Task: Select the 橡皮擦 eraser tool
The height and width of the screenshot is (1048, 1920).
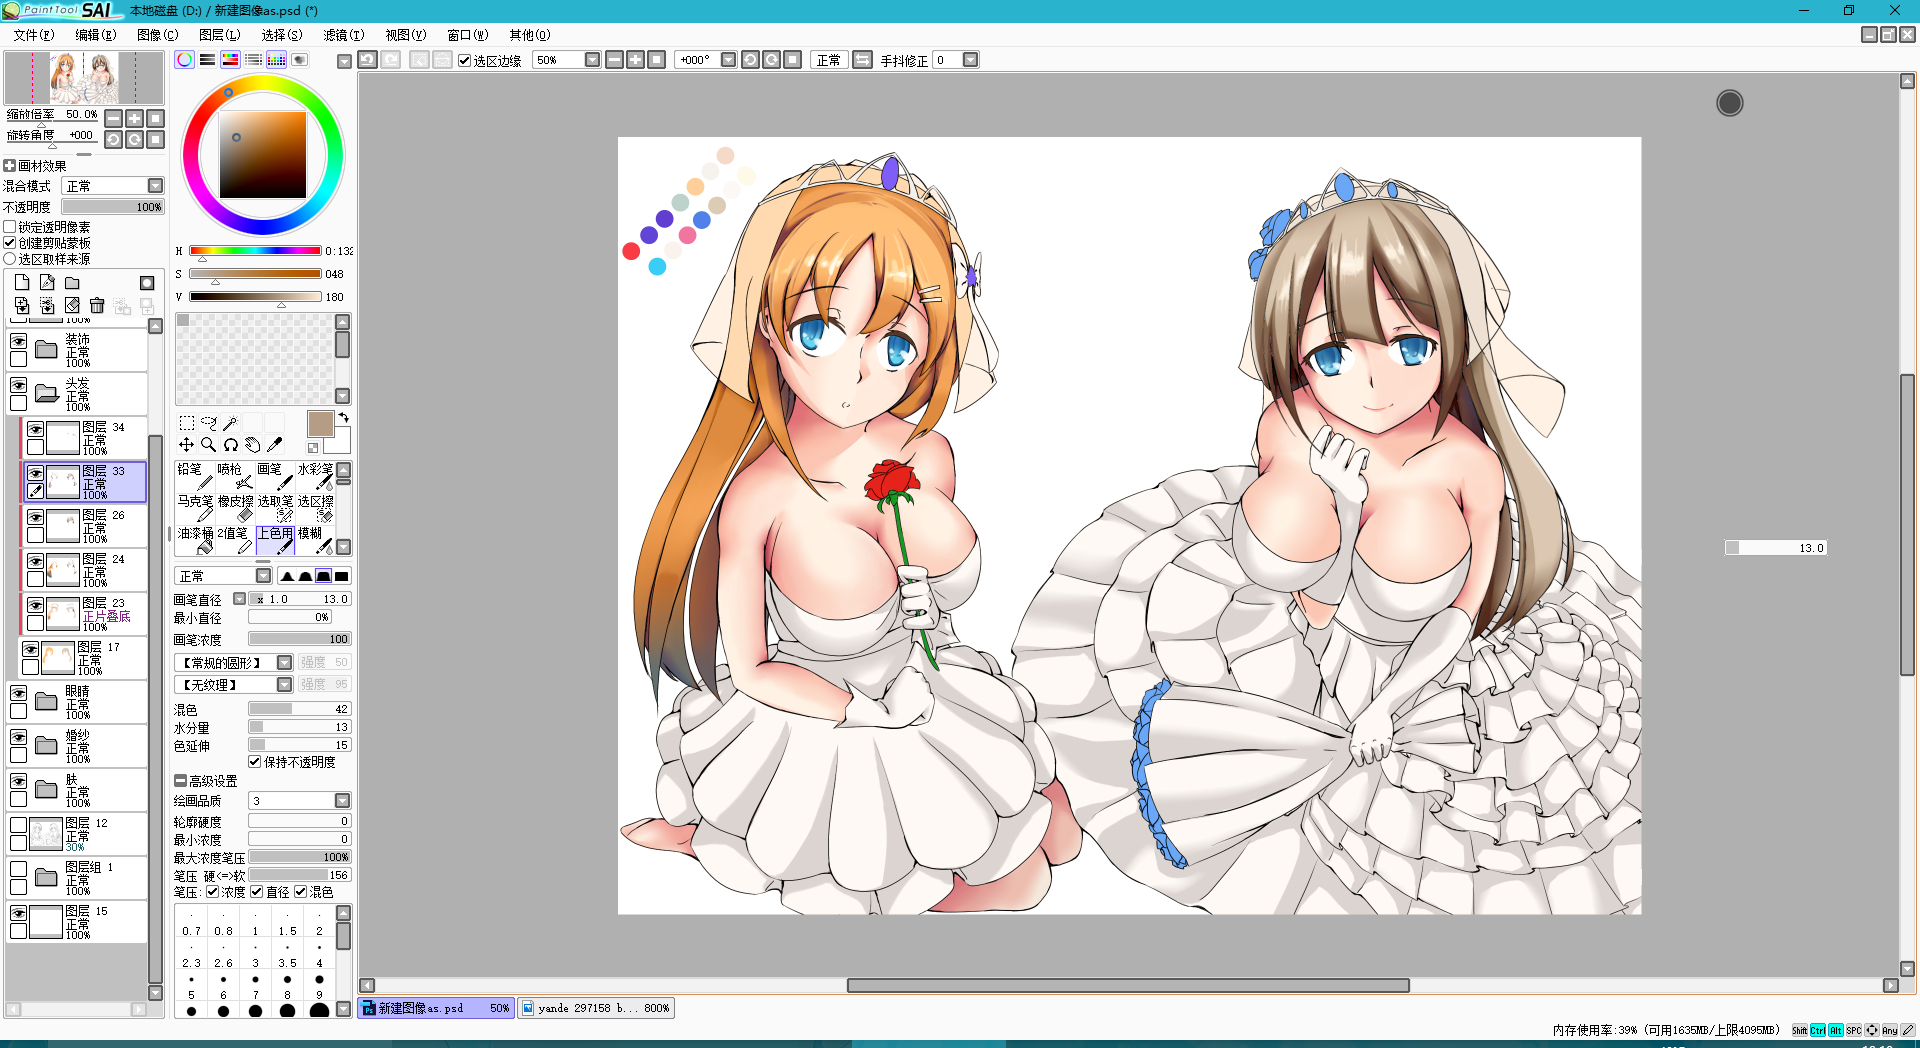Action: (x=235, y=509)
